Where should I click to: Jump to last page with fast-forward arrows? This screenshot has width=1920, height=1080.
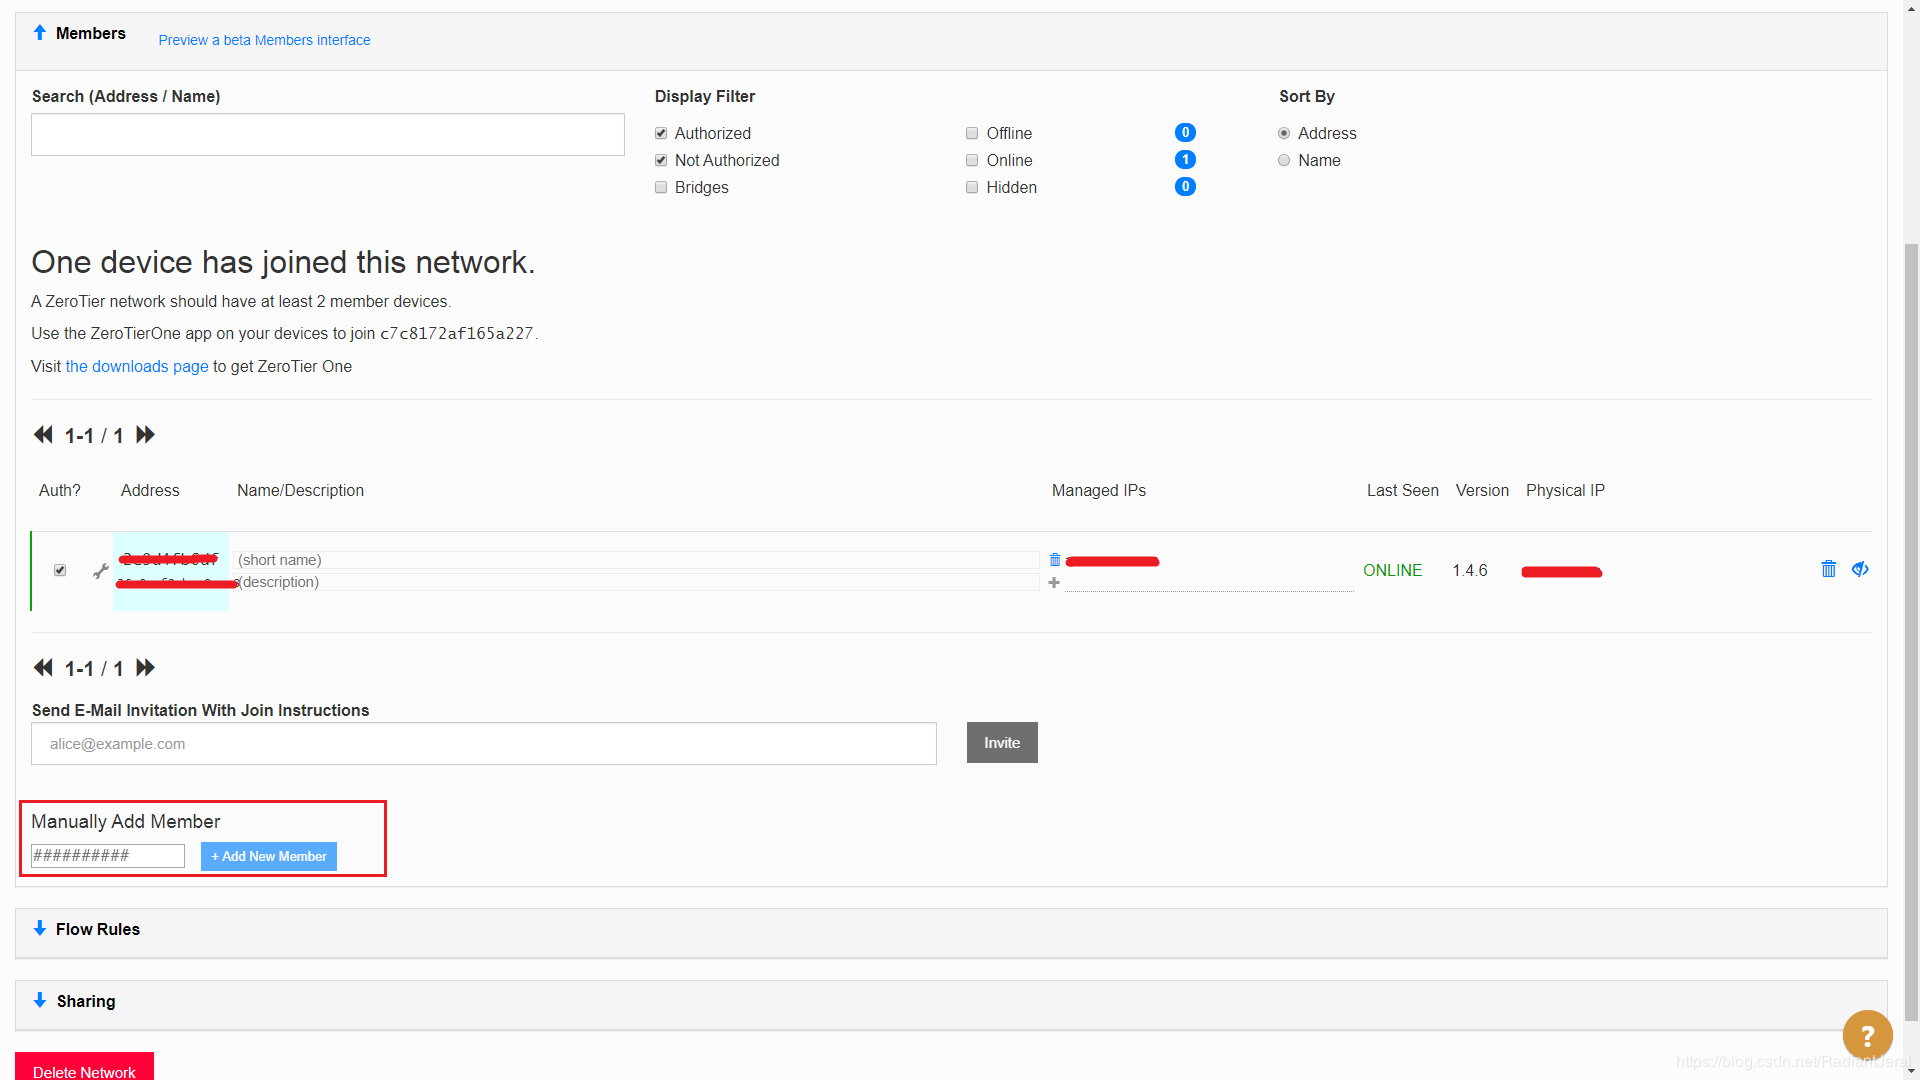pos(144,434)
